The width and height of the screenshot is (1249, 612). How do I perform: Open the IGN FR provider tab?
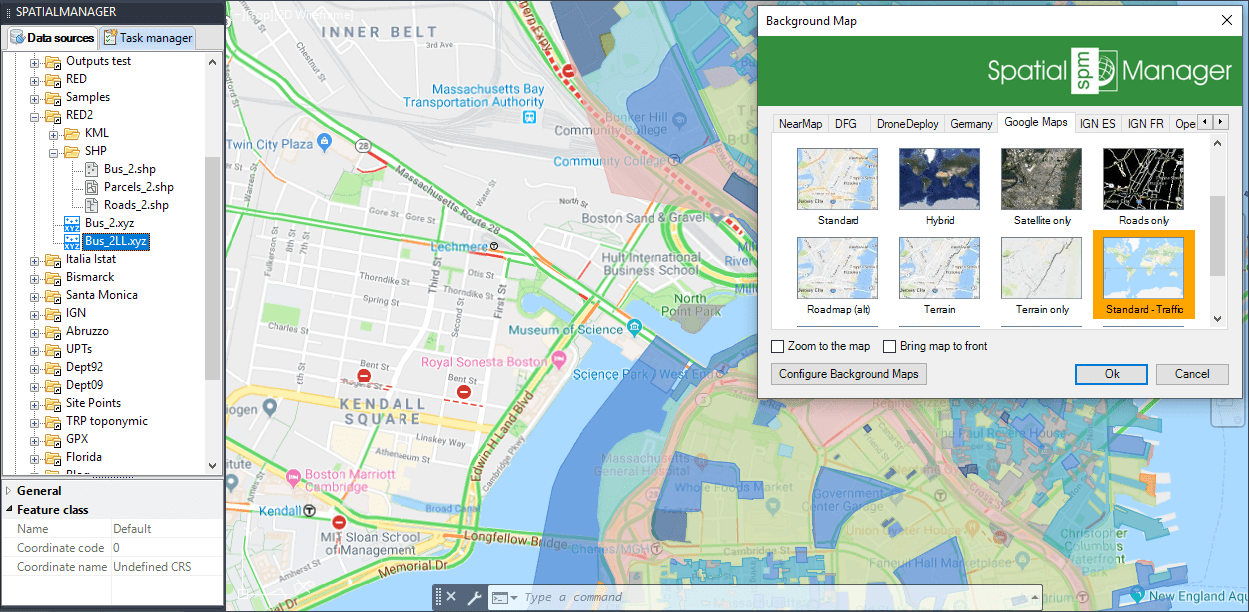[1145, 124]
